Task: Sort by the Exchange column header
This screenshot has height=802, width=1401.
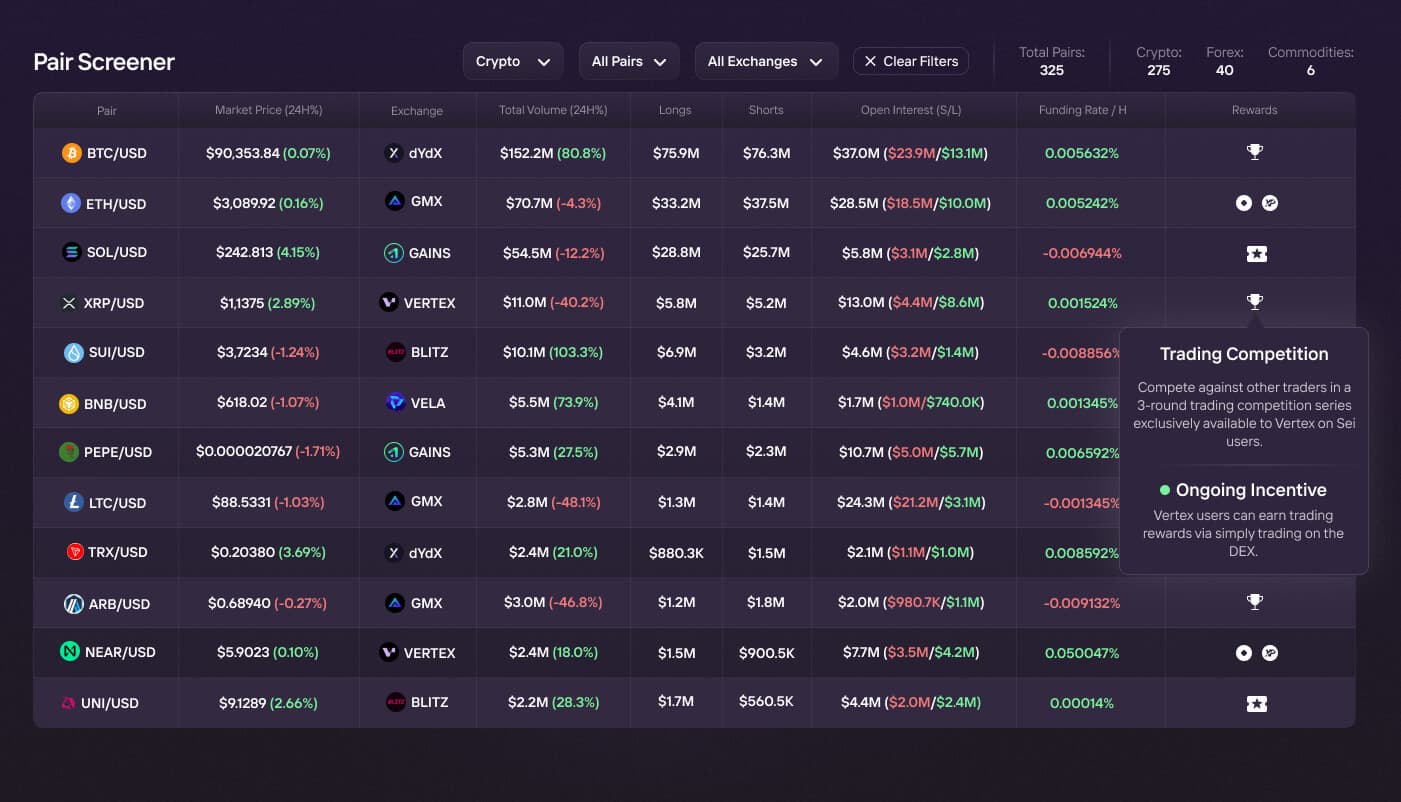Action: (417, 111)
